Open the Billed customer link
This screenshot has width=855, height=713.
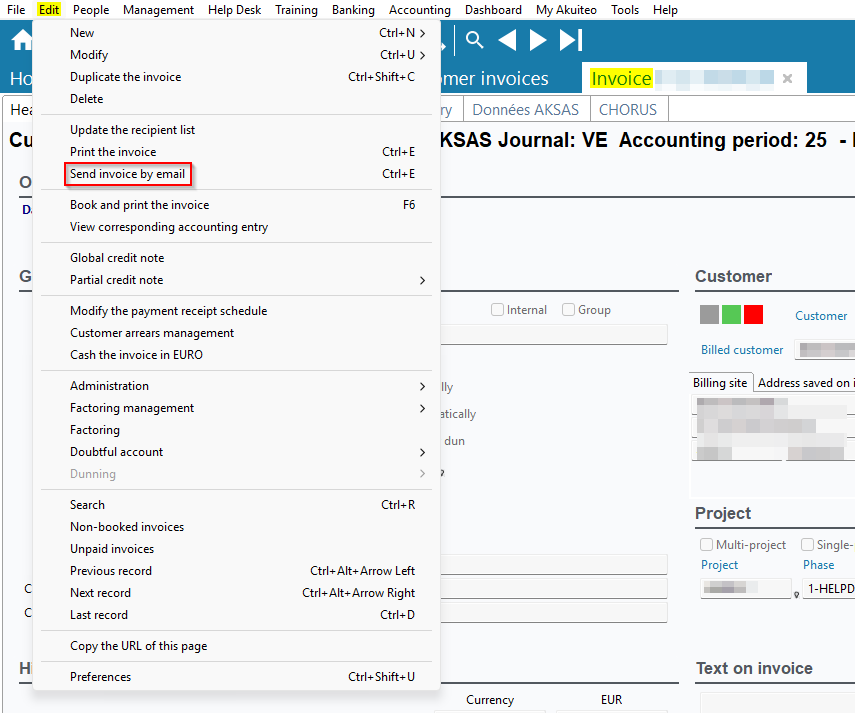742,350
